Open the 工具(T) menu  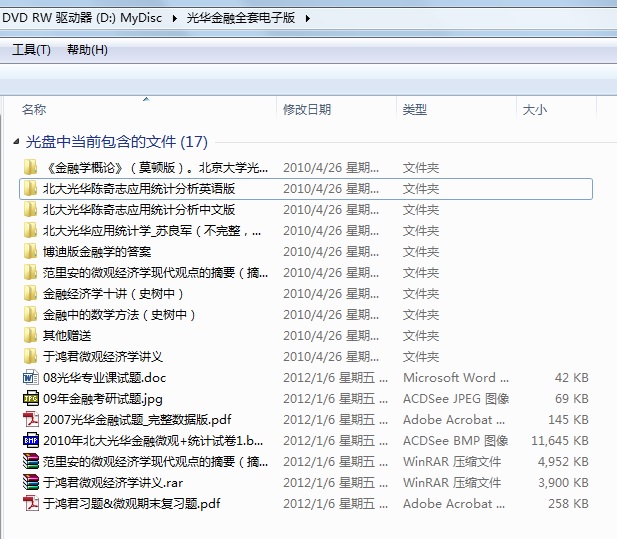click(31, 50)
